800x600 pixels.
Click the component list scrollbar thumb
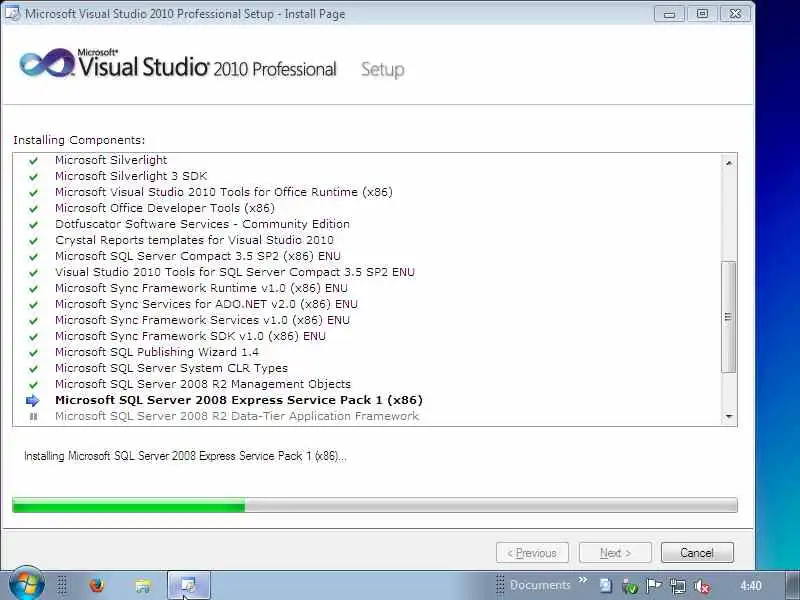(x=729, y=317)
